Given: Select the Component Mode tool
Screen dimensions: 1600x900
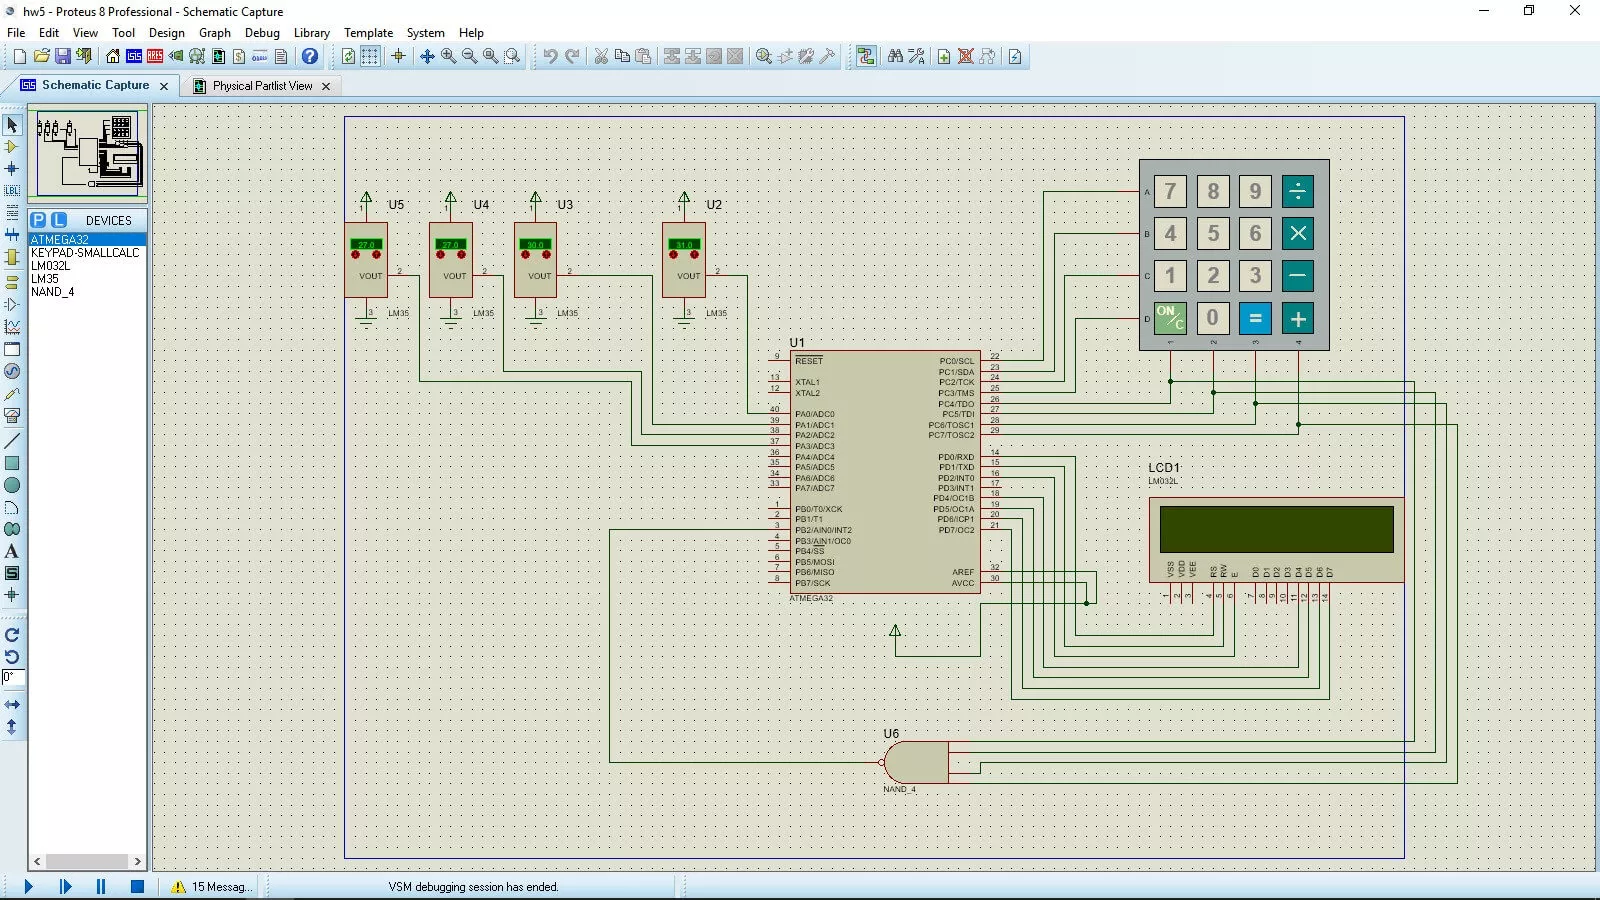Looking at the screenshot, I should point(12,147).
